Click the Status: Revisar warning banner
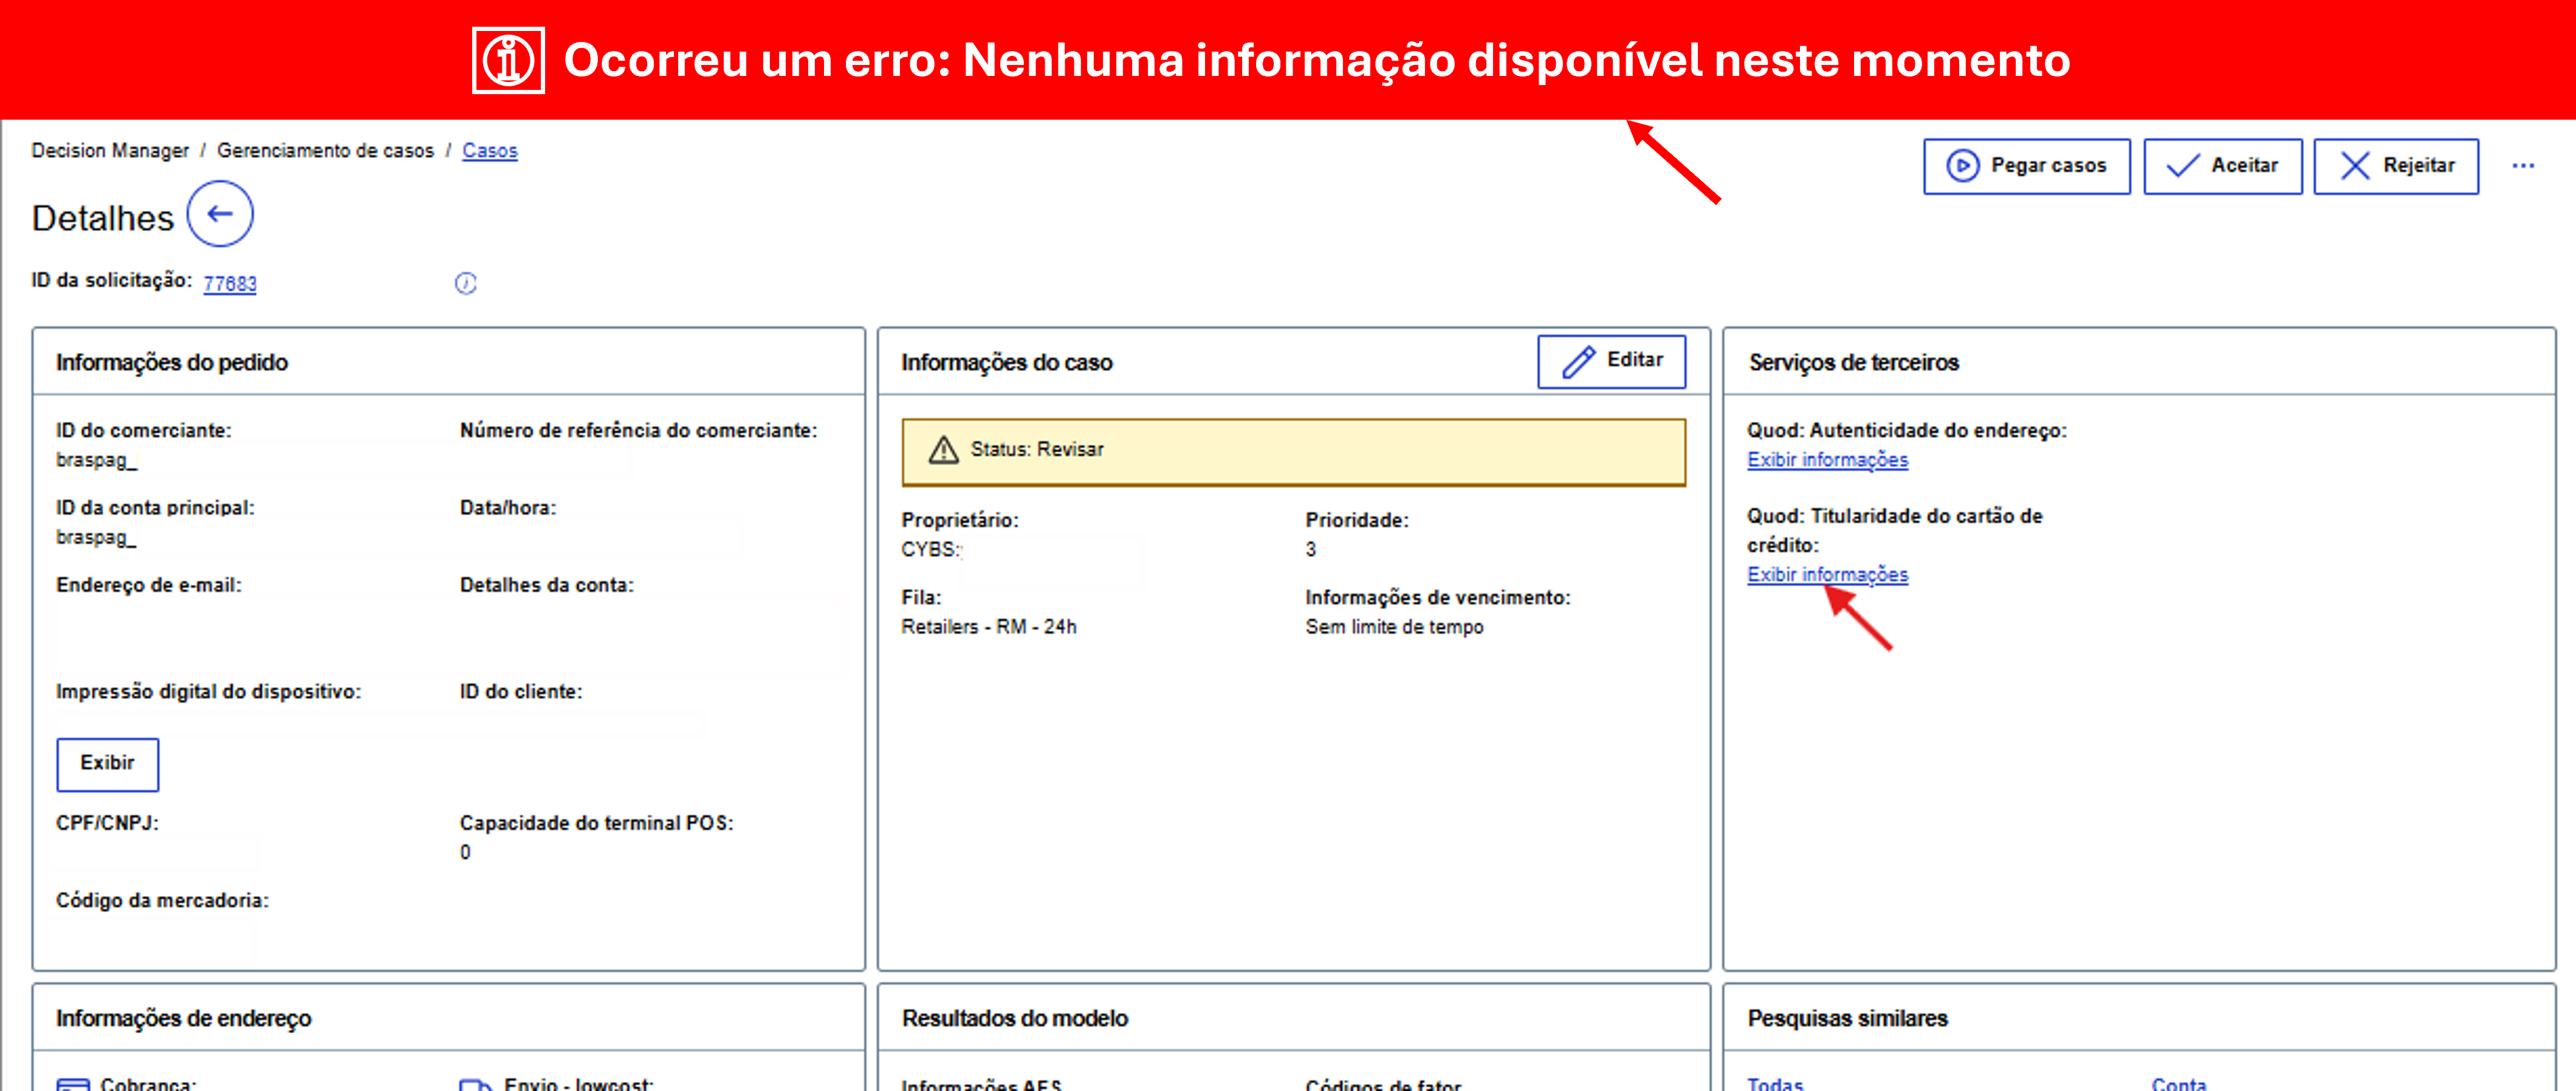The height and width of the screenshot is (1091, 2576). coord(1293,452)
